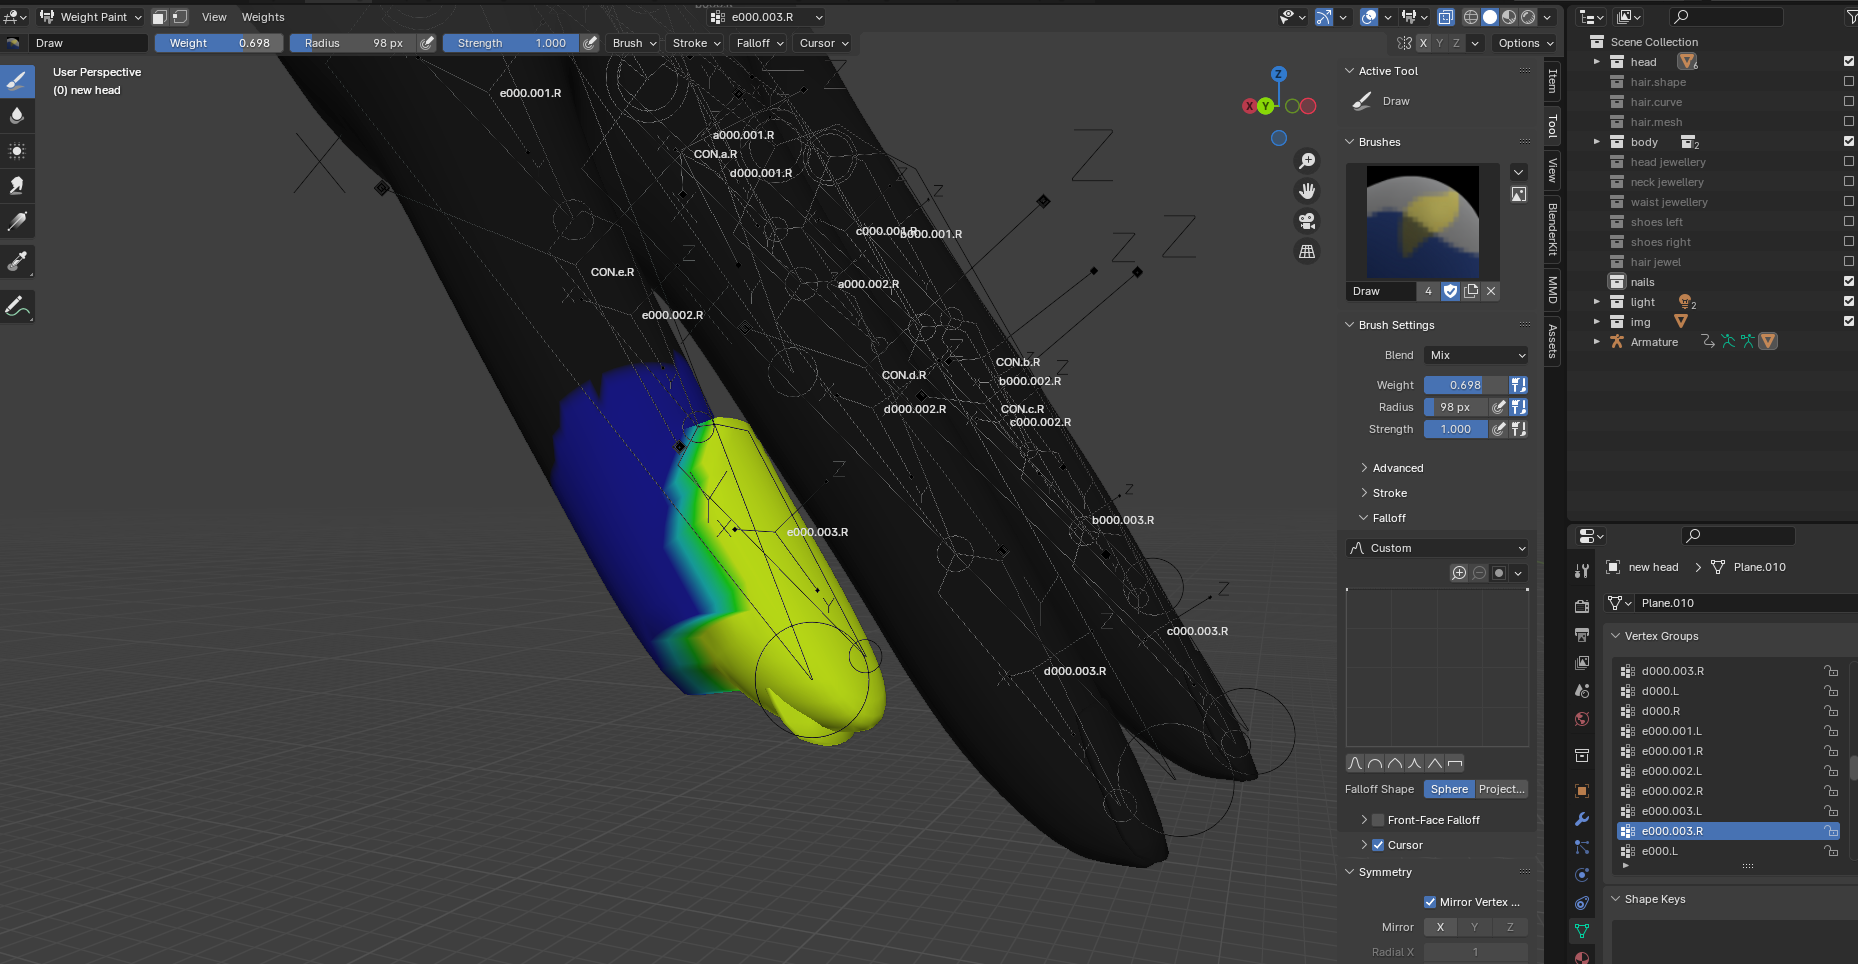Open the Modifiers wrench properties tab

tap(1582, 819)
